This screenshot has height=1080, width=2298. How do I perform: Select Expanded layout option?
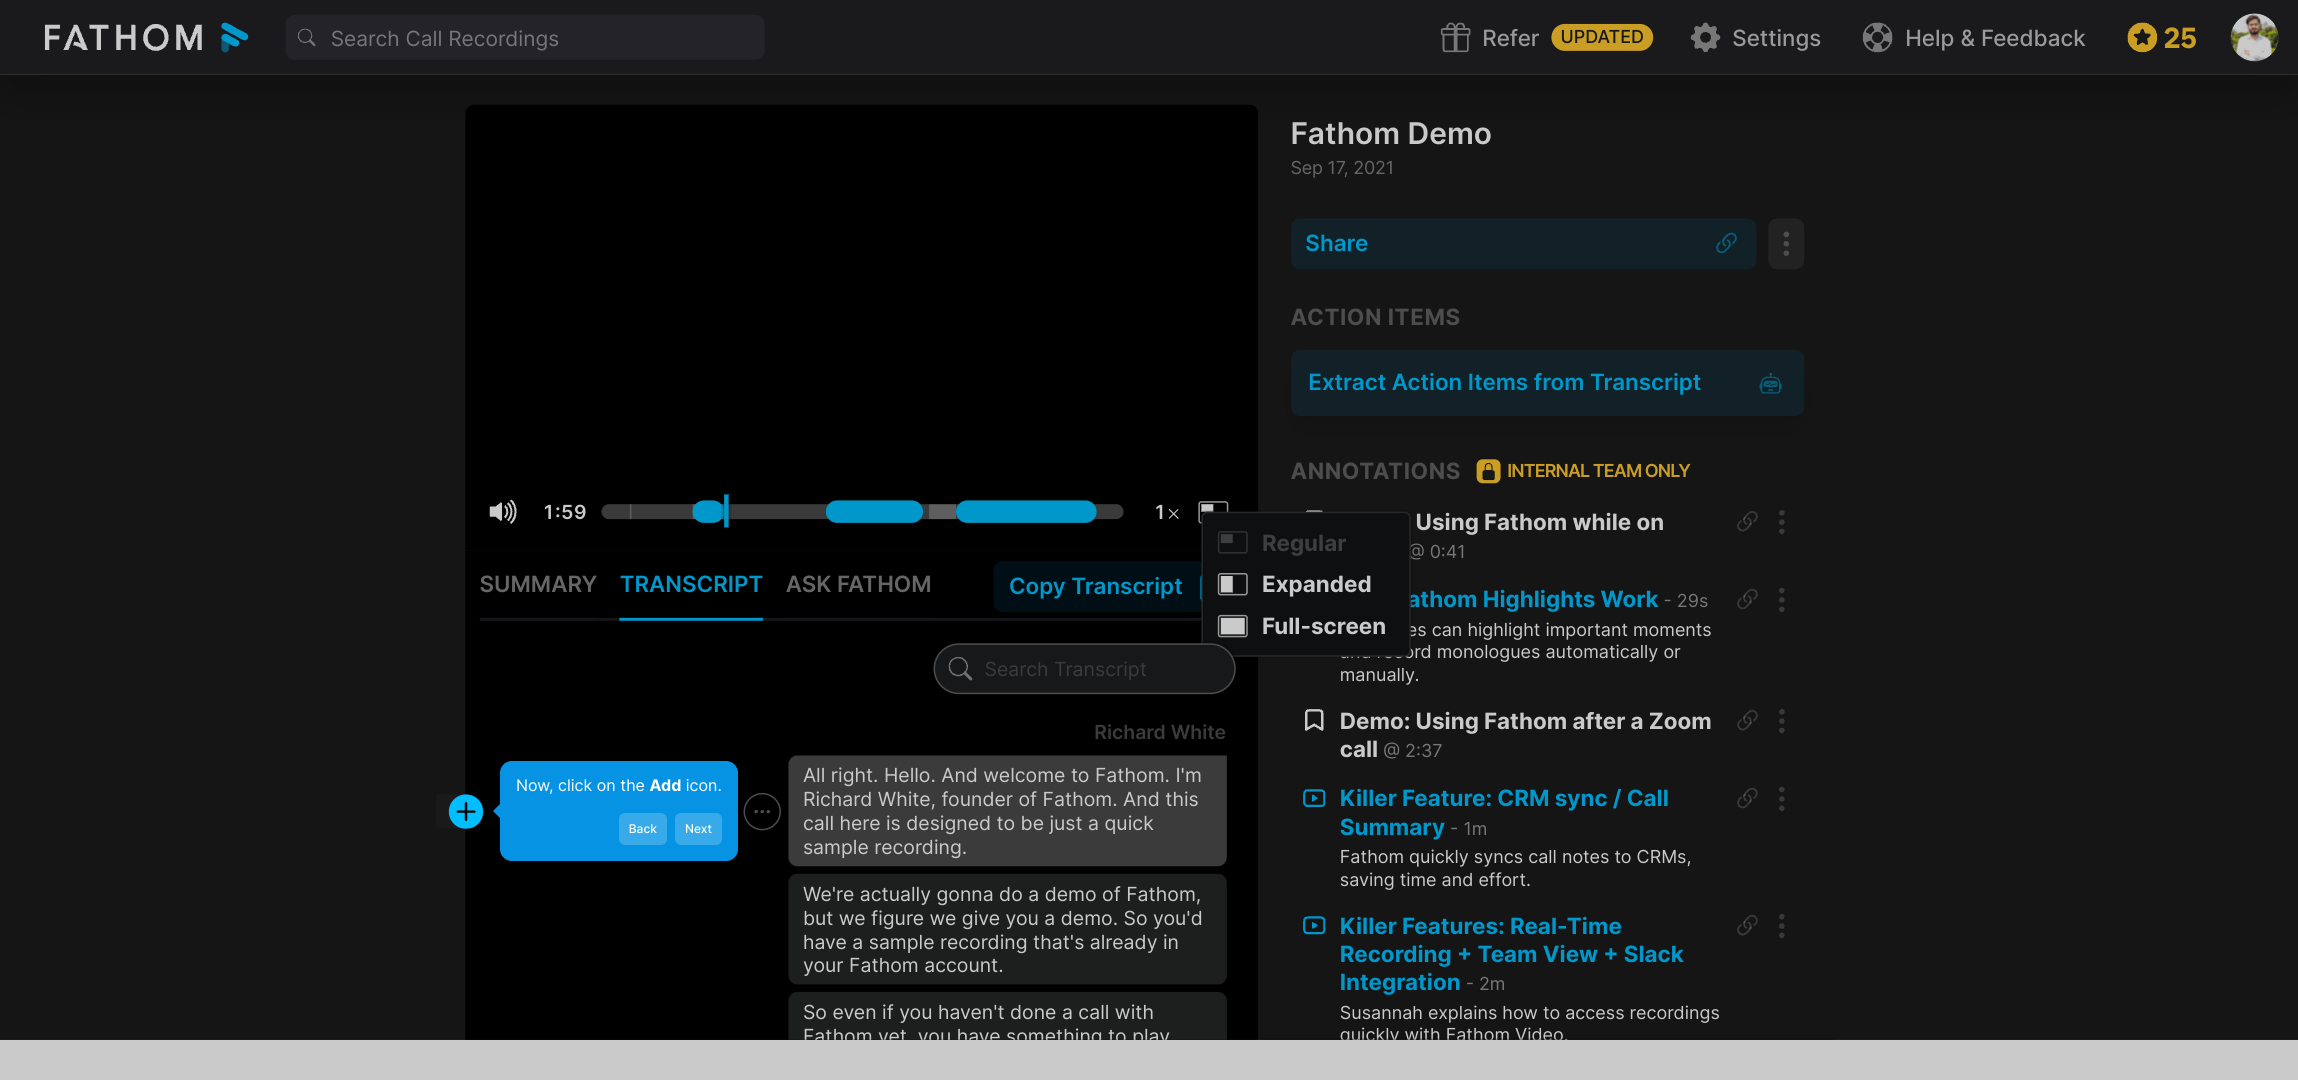click(x=1305, y=584)
